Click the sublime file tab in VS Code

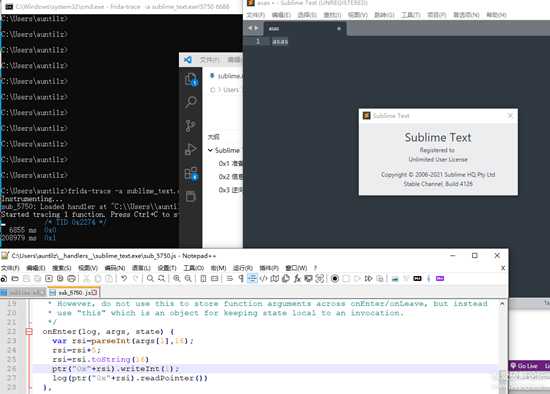pyautogui.click(x=226, y=76)
